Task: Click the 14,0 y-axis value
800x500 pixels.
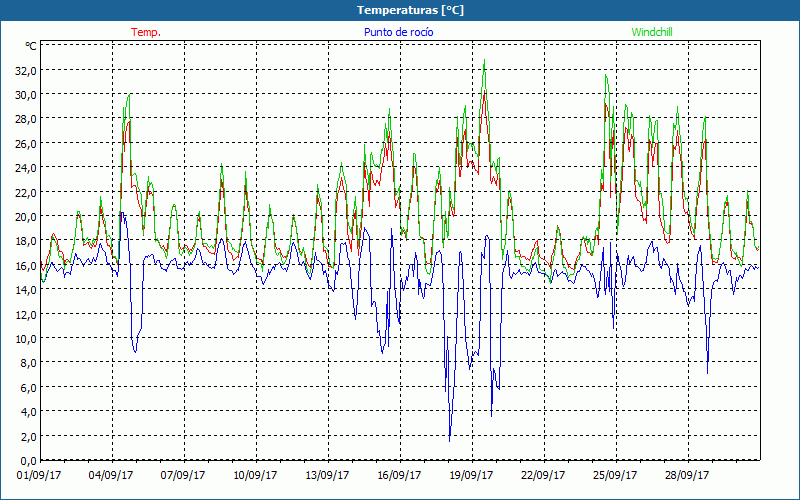Action: click(x=26, y=290)
